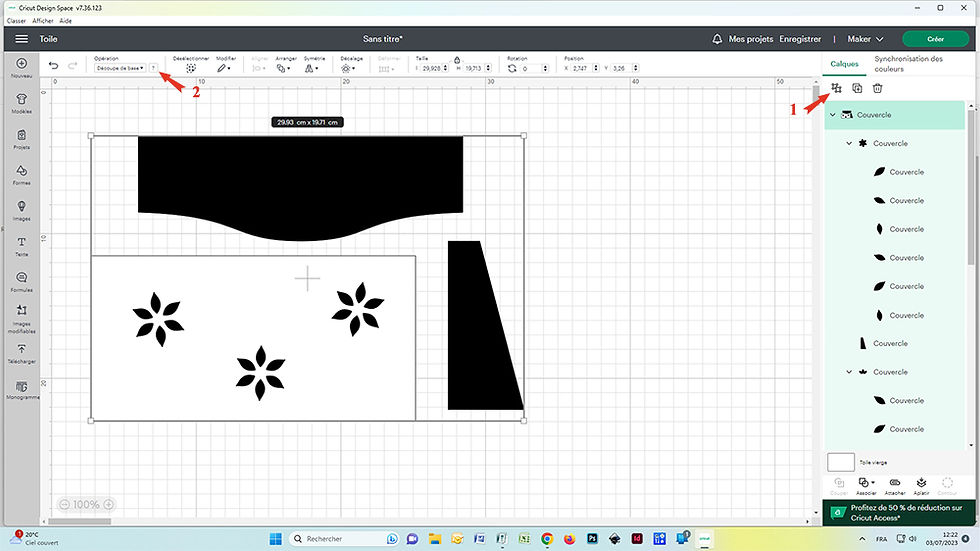Image resolution: width=980 pixels, height=551 pixels.
Task: Click the operation help question-mark button
Action: [x=153, y=67]
